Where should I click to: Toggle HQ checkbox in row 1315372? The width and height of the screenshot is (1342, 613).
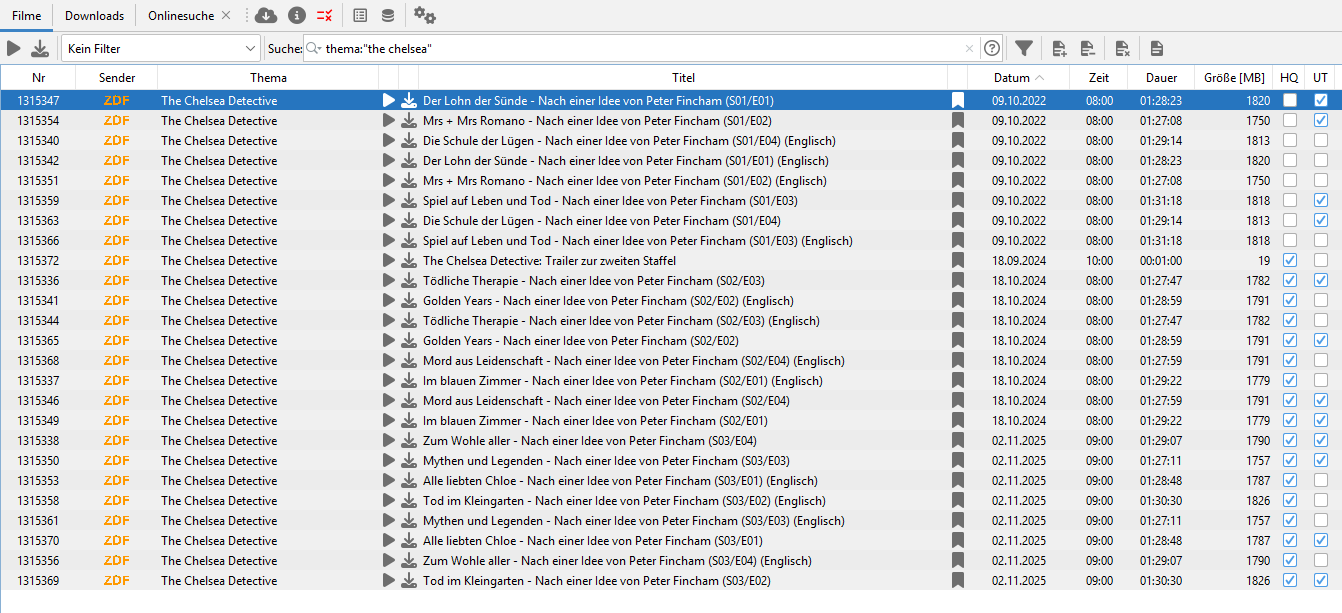(1290, 260)
